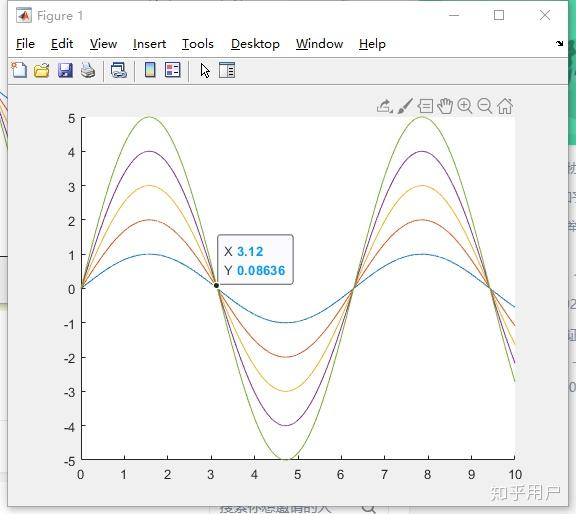
Task: Open the File menu
Action: 25,44
